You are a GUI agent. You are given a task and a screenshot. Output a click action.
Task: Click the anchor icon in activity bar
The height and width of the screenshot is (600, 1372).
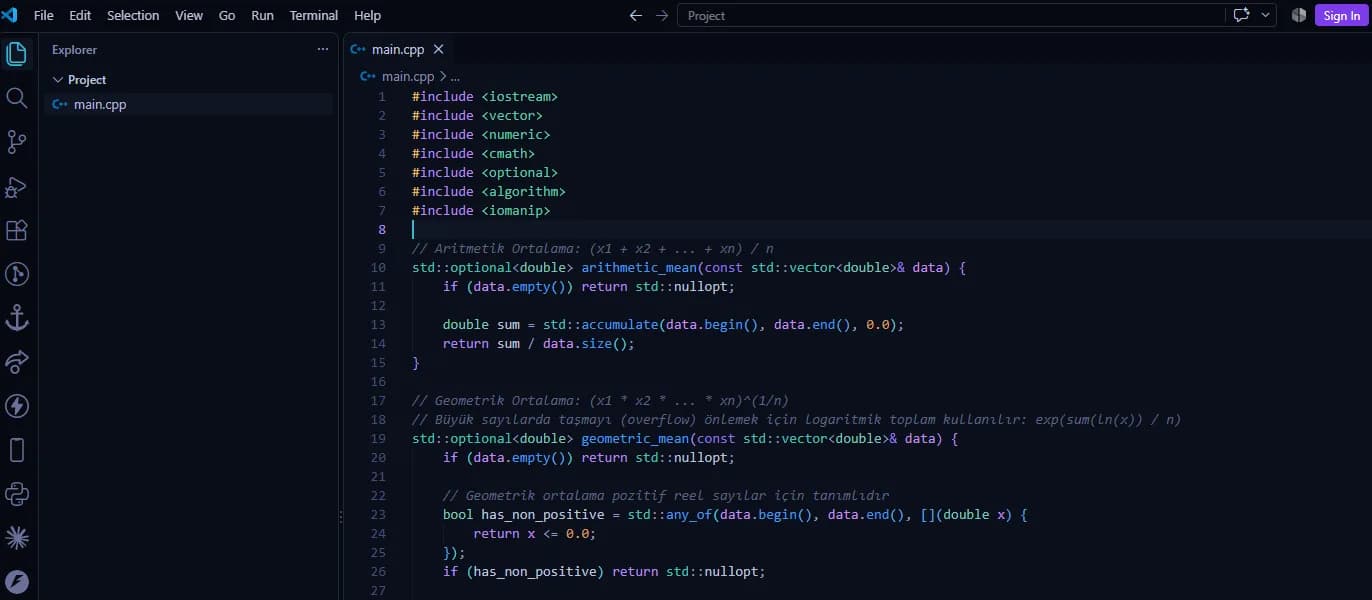pos(17,318)
